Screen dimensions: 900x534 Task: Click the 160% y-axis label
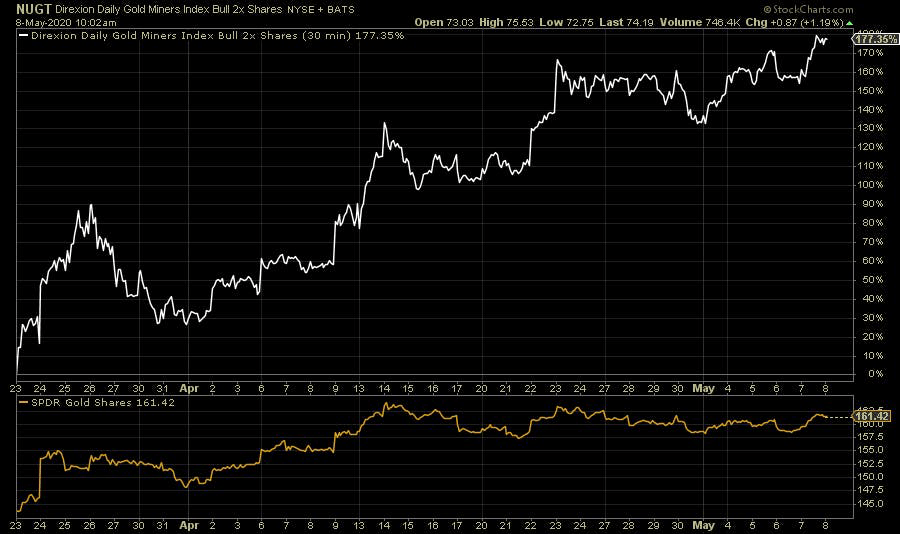(x=871, y=72)
